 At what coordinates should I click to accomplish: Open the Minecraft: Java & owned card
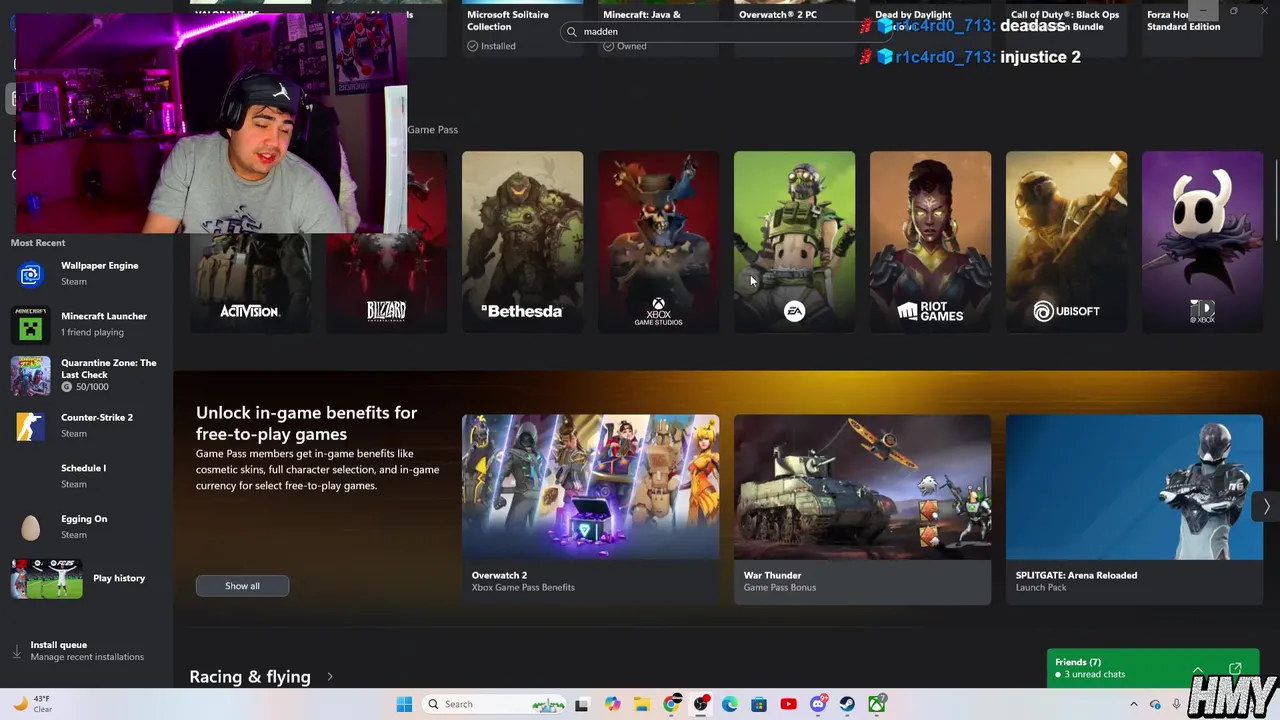pyautogui.click(x=658, y=28)
